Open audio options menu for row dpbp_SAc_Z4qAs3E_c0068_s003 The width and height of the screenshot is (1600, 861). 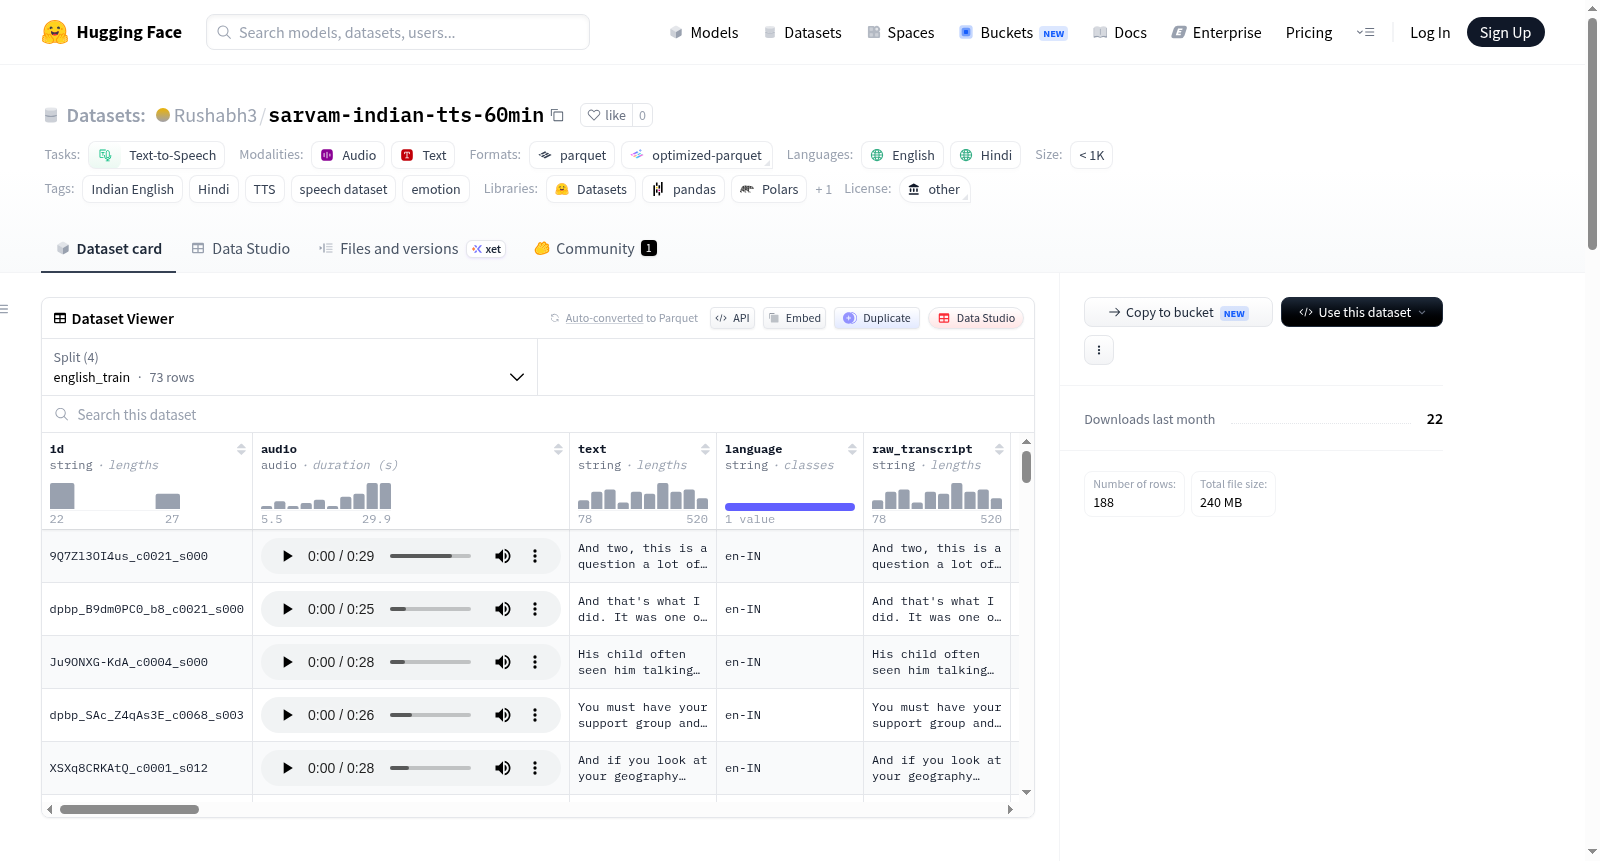pos(535,715)
